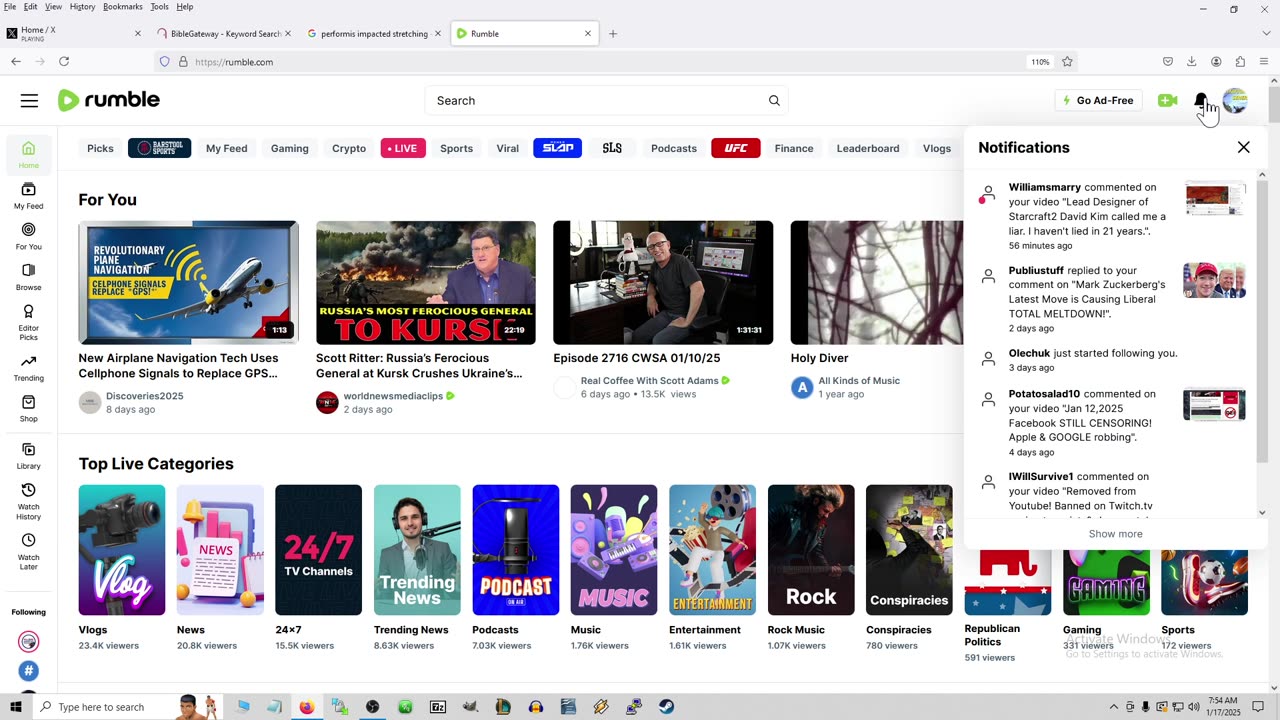
Task: Select the UFC category chip
Action: coord(736,149)
